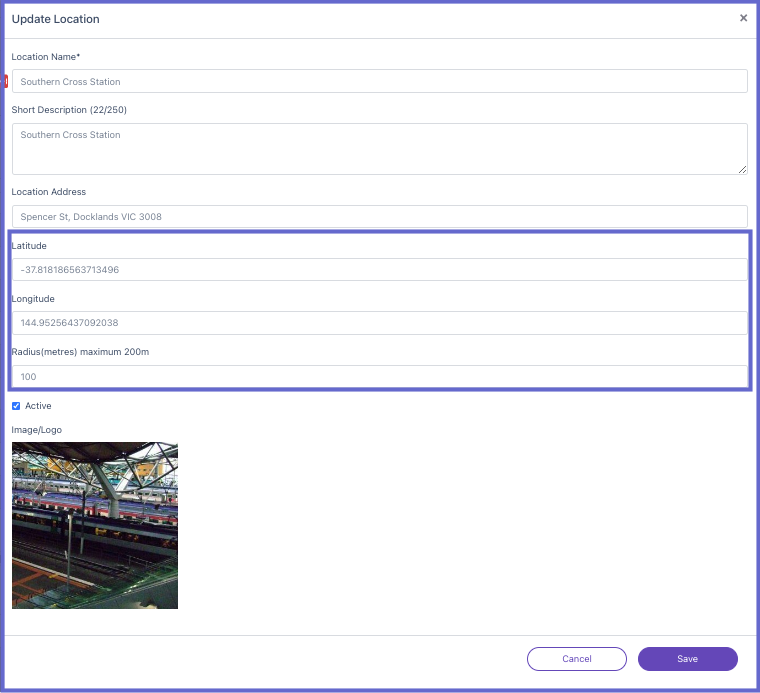Close the Update Location dialog
Image resolution: width=760 pixels, height=693 pixels.
(743, 18)
